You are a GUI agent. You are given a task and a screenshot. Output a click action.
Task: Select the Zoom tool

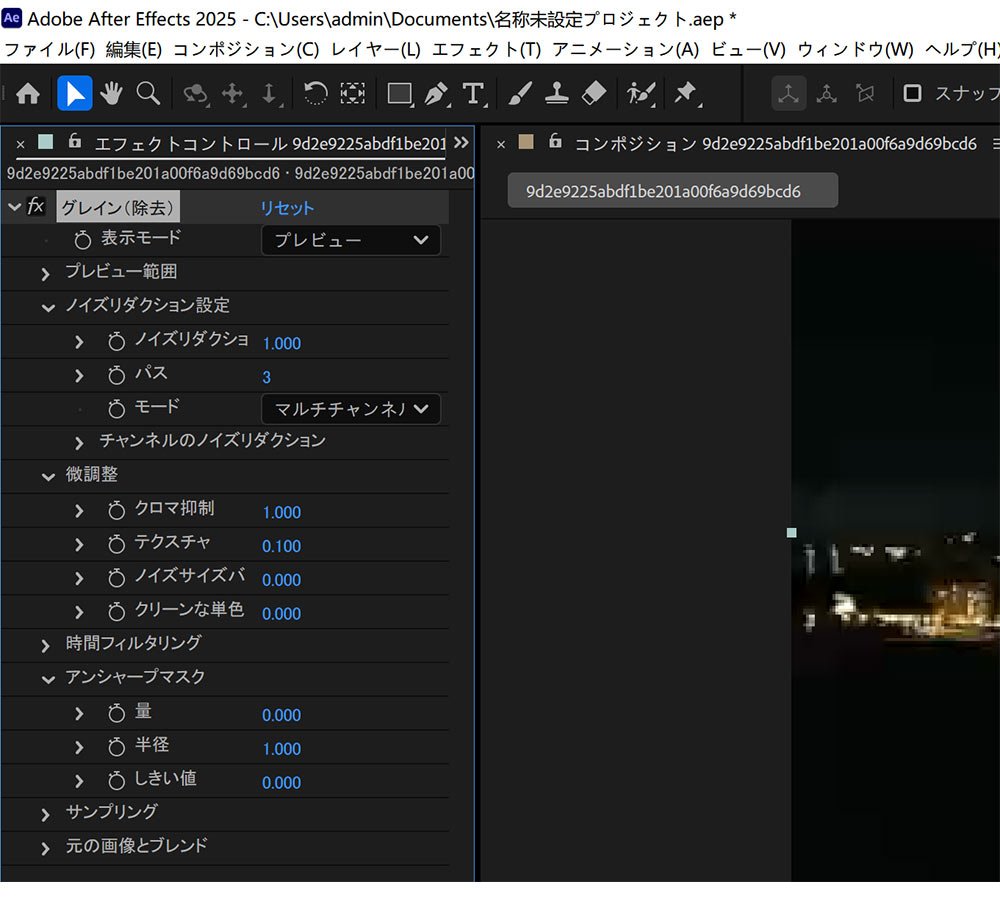point(147,94)
